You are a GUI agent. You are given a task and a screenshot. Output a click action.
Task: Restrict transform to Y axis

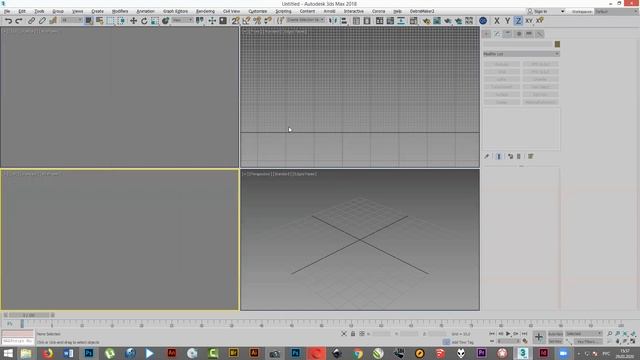click(507, 20)
